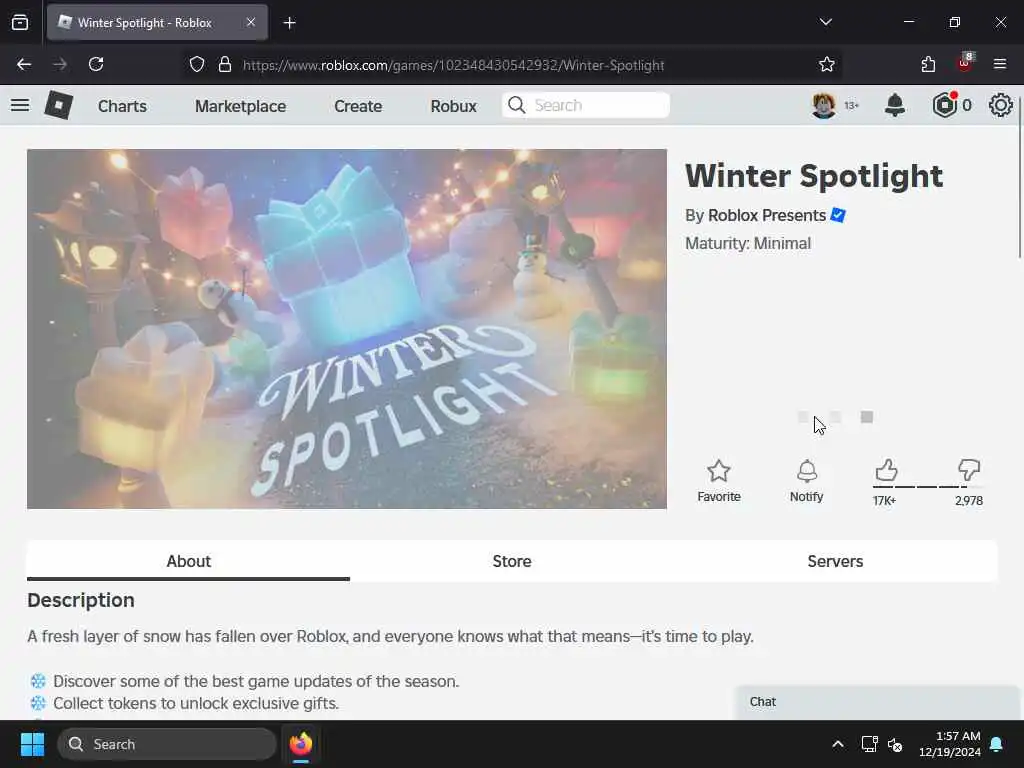Open the Robux balance icon
Image resolution: width=1024 pixels, height=768 pixels.
945,105
